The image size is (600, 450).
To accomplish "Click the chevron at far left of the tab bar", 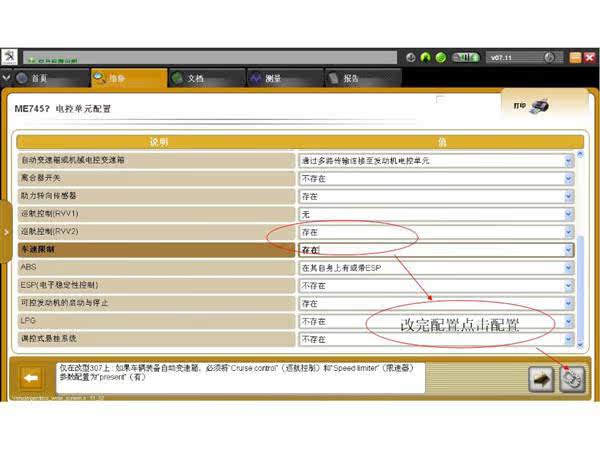I will click(6, 78).
